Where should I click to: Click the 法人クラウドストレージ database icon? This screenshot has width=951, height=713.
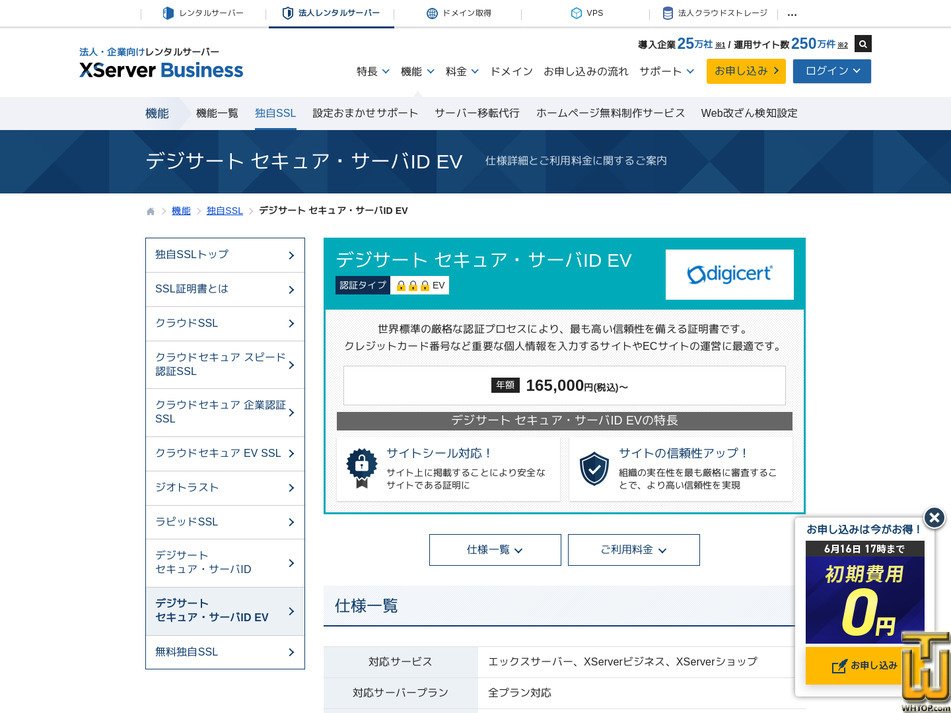[x=667, y=13]
